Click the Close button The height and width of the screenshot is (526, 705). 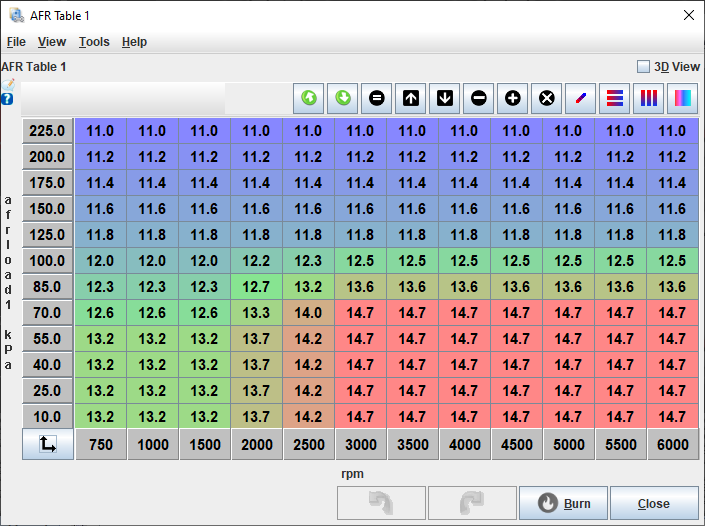click(x=654, y=503)
